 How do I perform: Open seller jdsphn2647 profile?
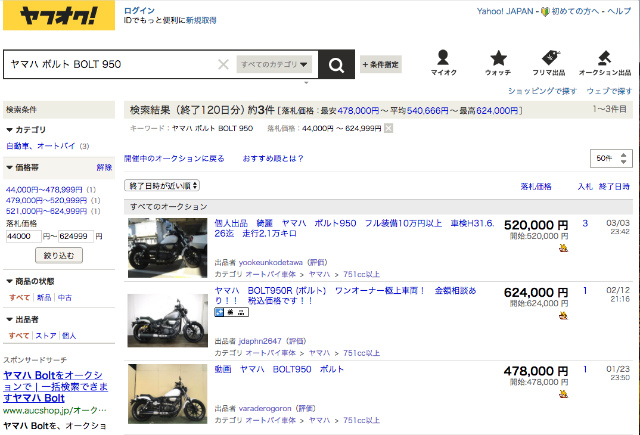pyautogui.click(x=260, y=341)
